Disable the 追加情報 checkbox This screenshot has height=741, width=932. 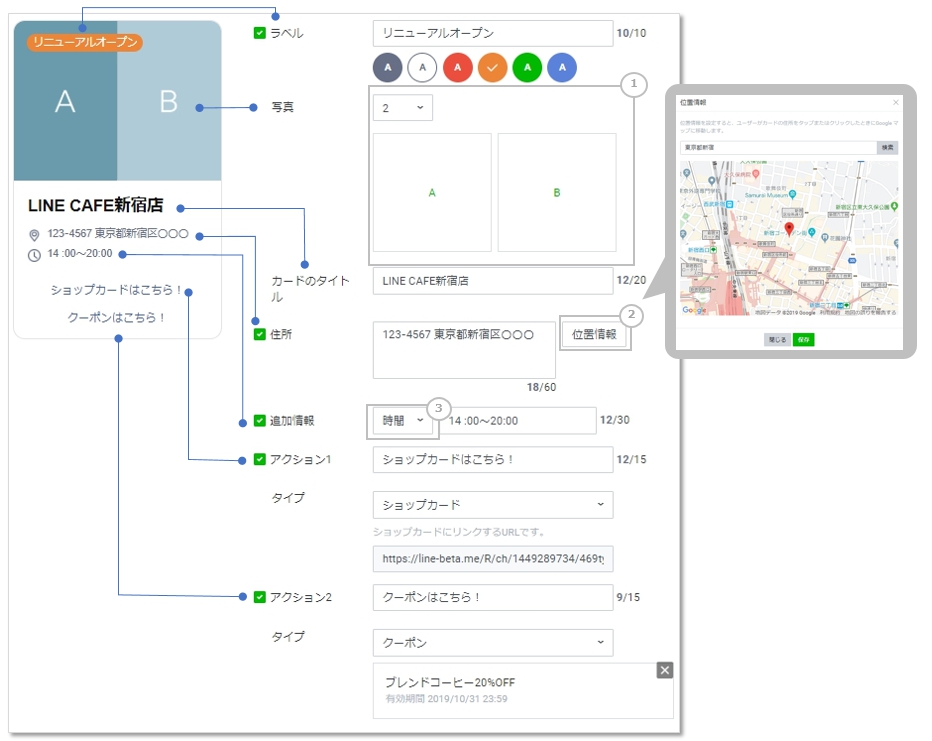[260, 421]
